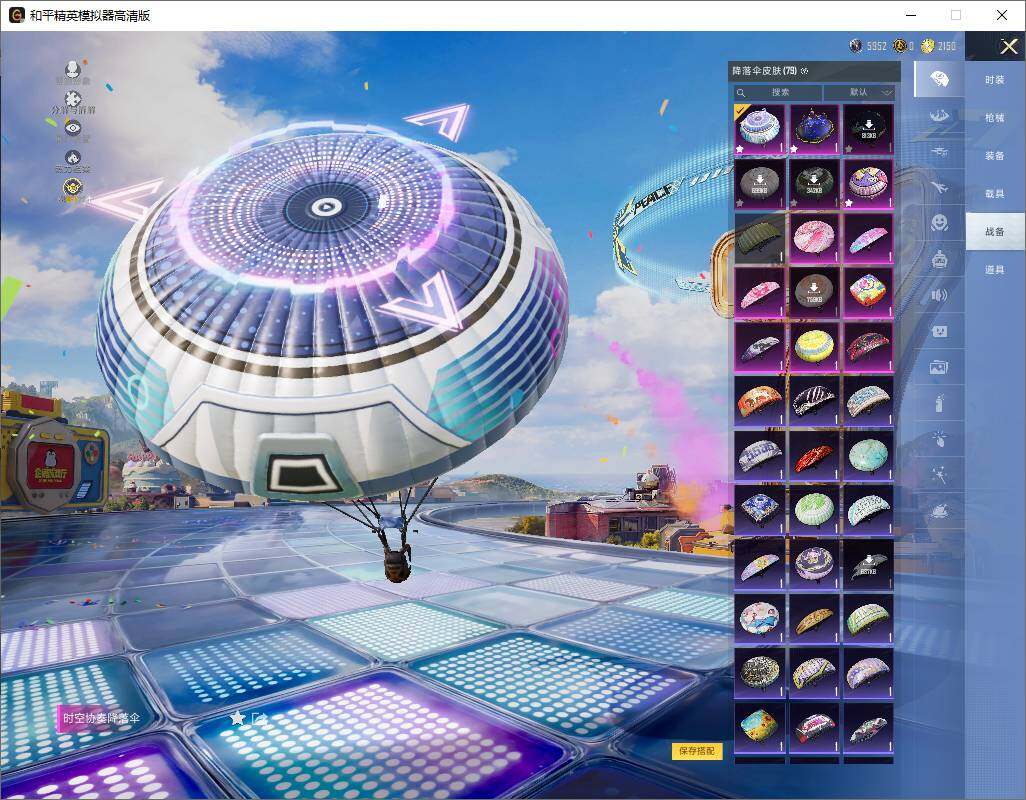1026x800 pixels.
Task: Switch to the 枪械 tab
Action: click(x=995, y=118)
